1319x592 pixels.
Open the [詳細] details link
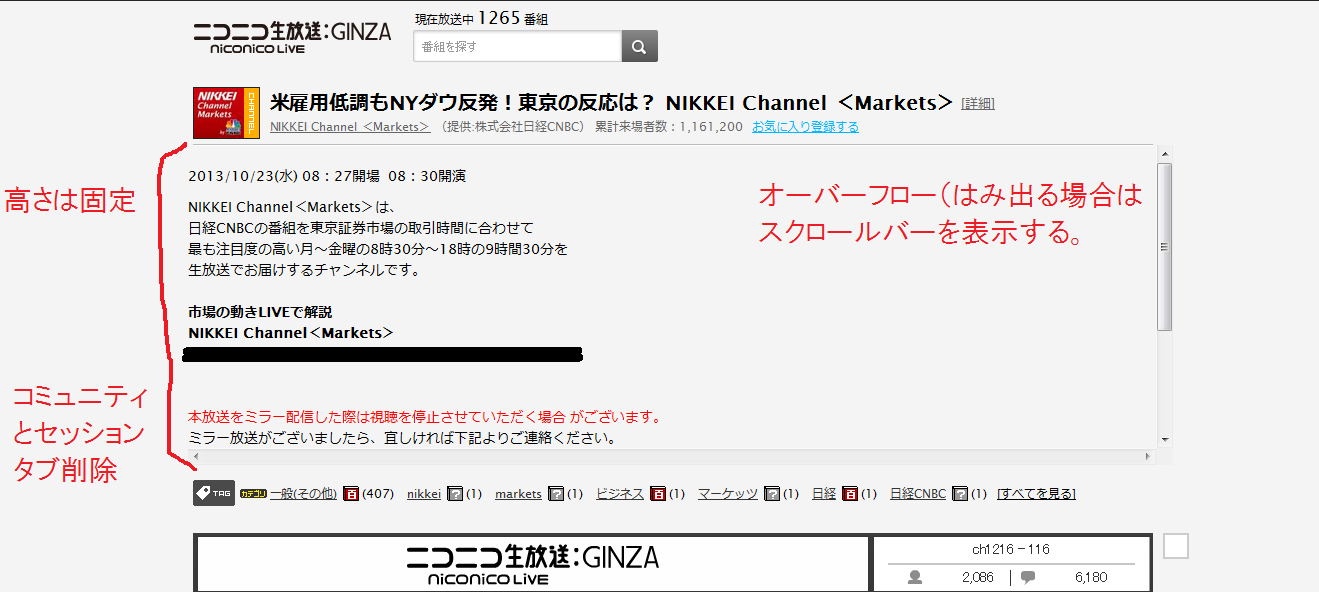[x=979, y=103]
